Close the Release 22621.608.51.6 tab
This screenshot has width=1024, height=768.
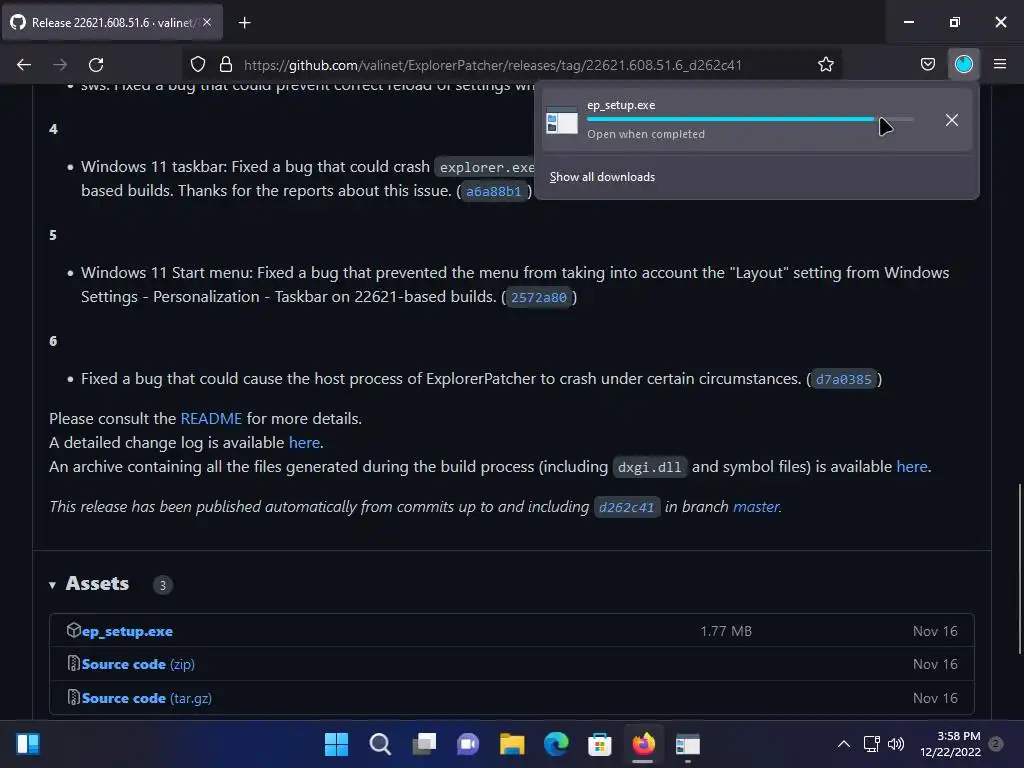pos(207,22)
